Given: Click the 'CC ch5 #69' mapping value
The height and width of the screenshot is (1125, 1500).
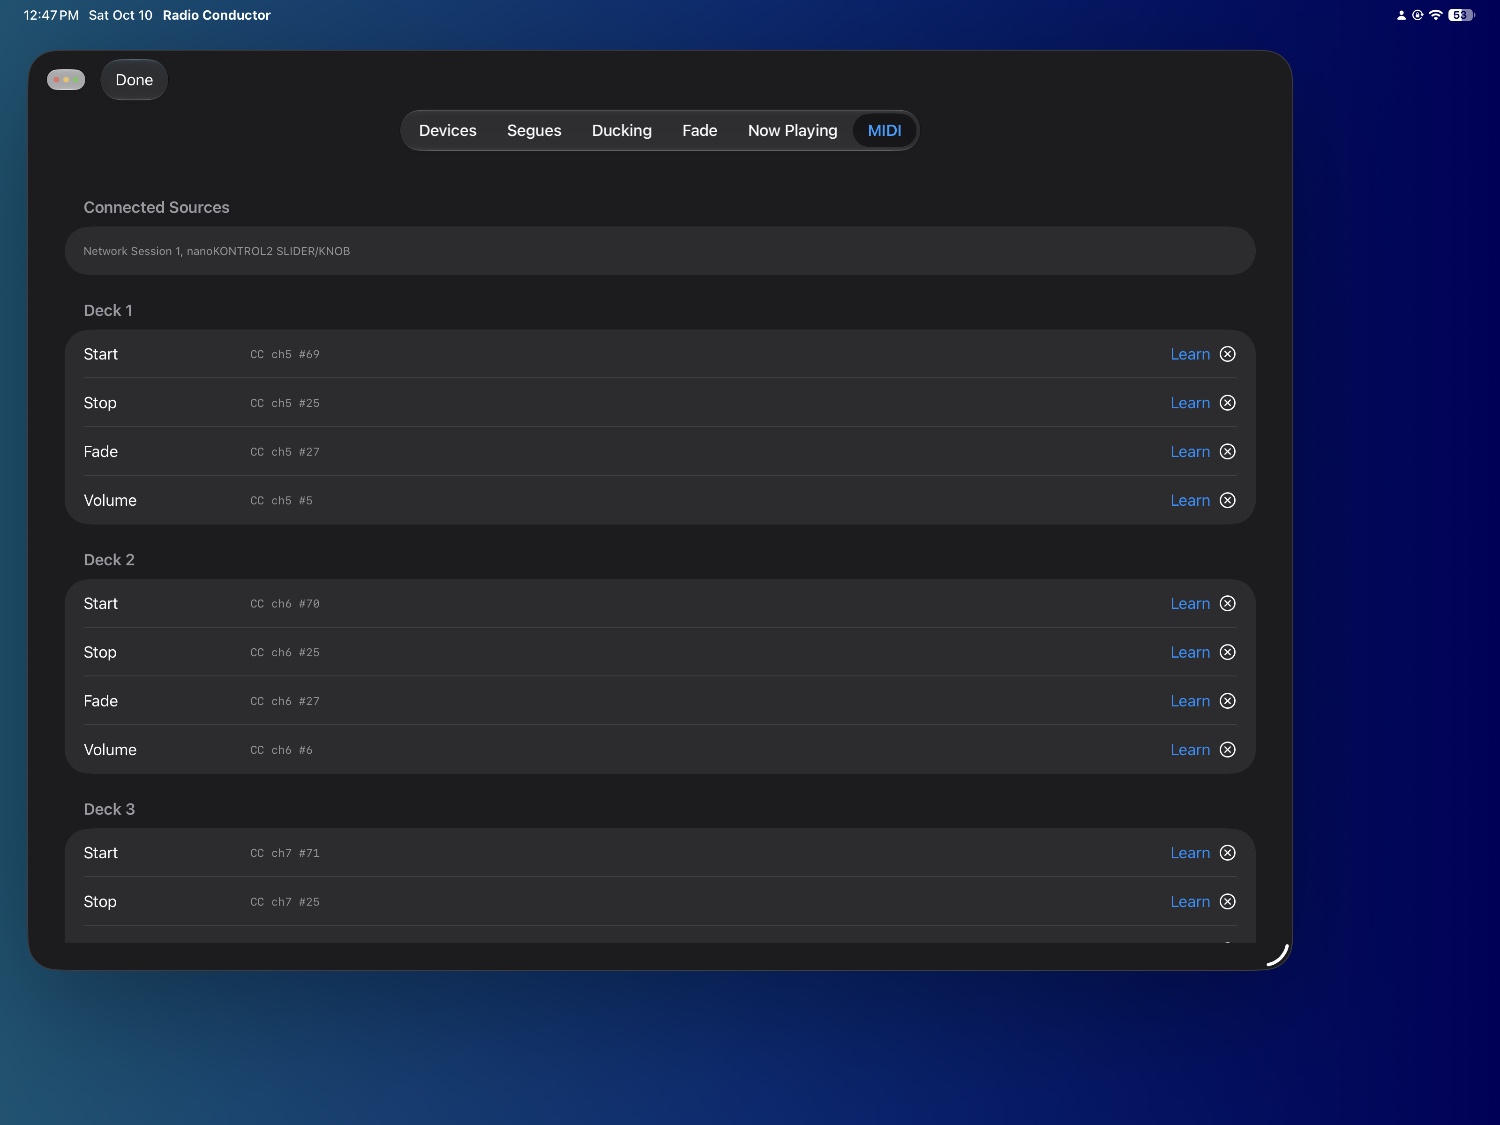Looking at the screenshot, I should [285, 354].
